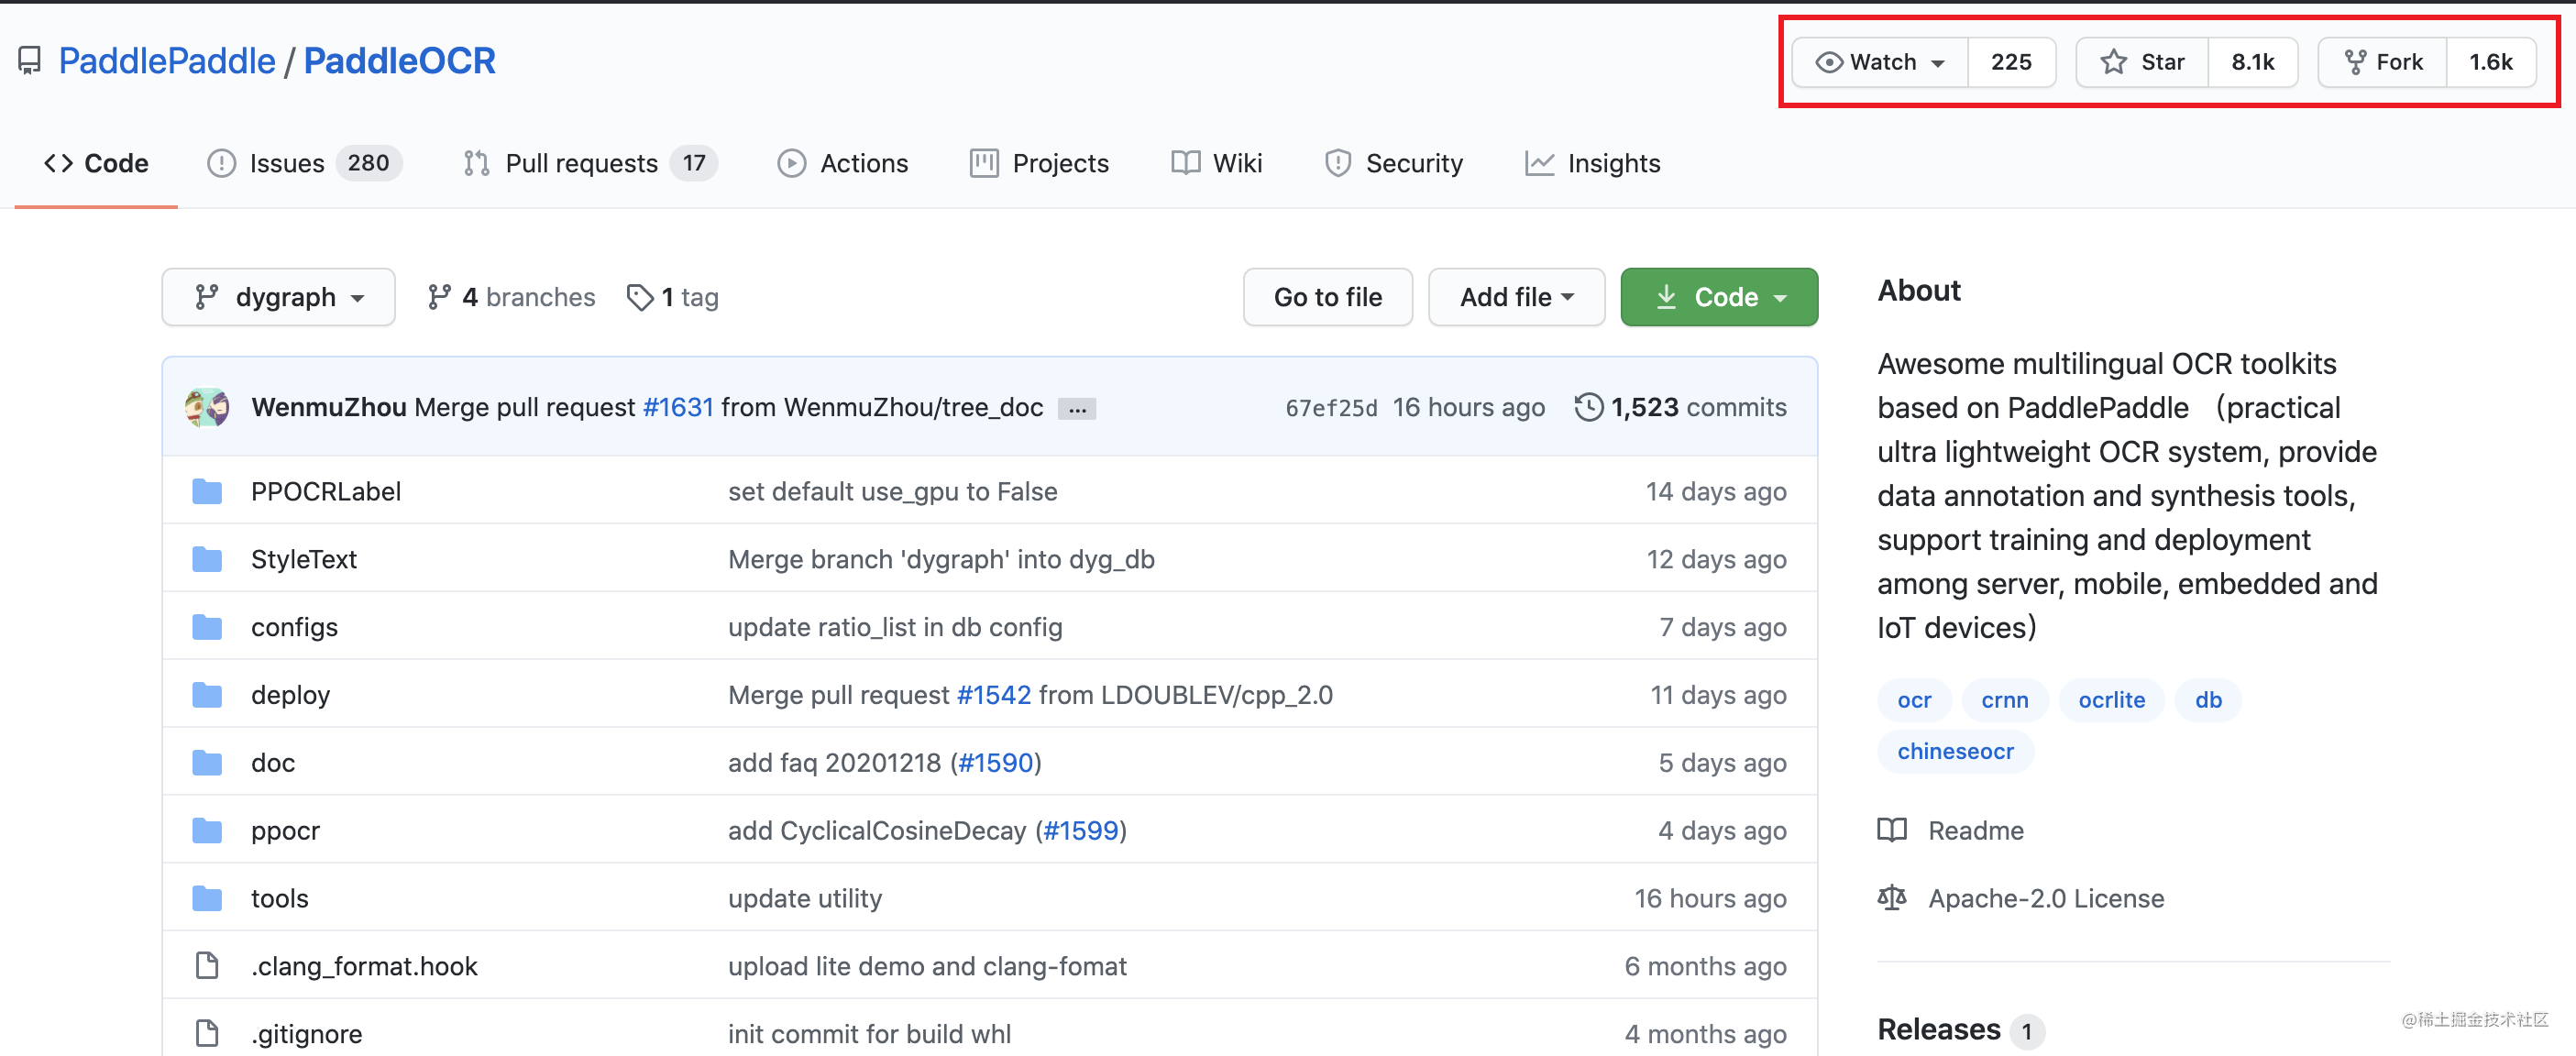Select the ocrlite topic tag
Viewport: 2576px width, 1056px height.
(2112, 700)
